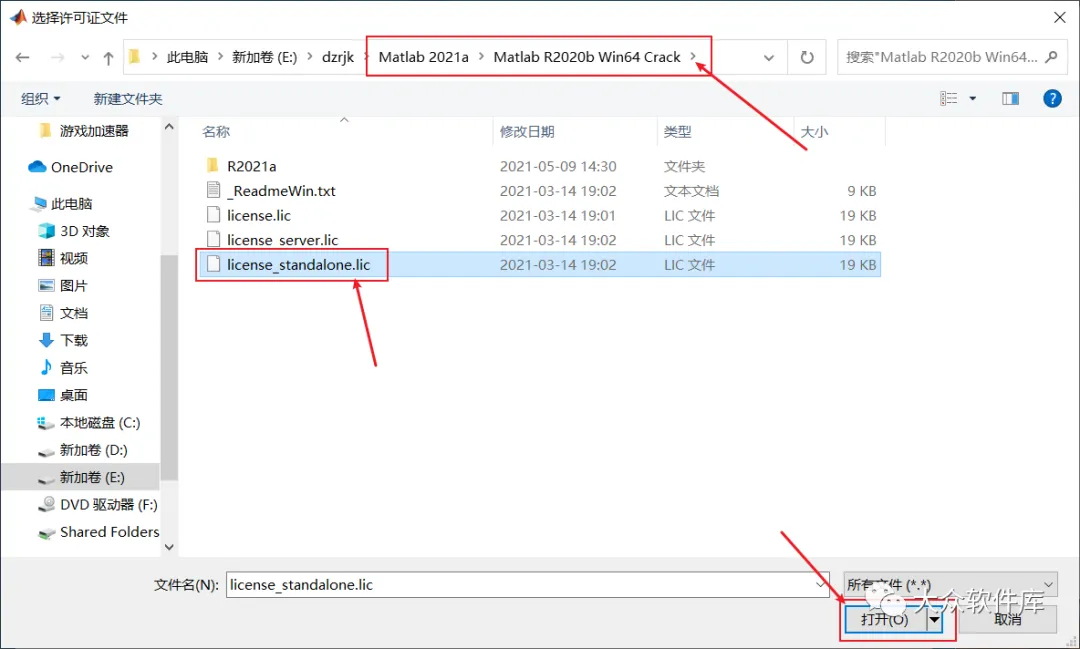This screenshot has width=1080, height=649.
Task: Navigate to 此电脑 in breadcrumb
Action: pyautogui.click(x=187, y=57)
